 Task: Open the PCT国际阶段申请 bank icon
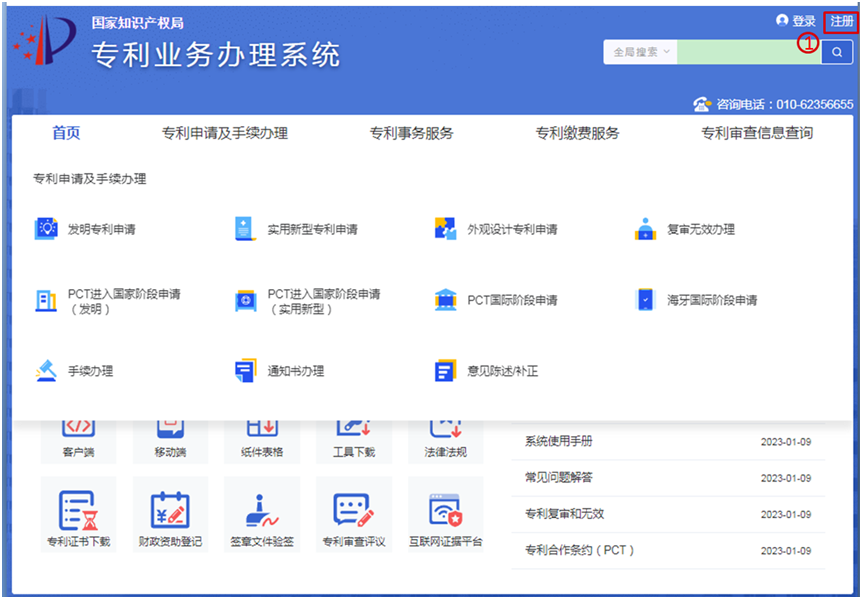(445, 300)
